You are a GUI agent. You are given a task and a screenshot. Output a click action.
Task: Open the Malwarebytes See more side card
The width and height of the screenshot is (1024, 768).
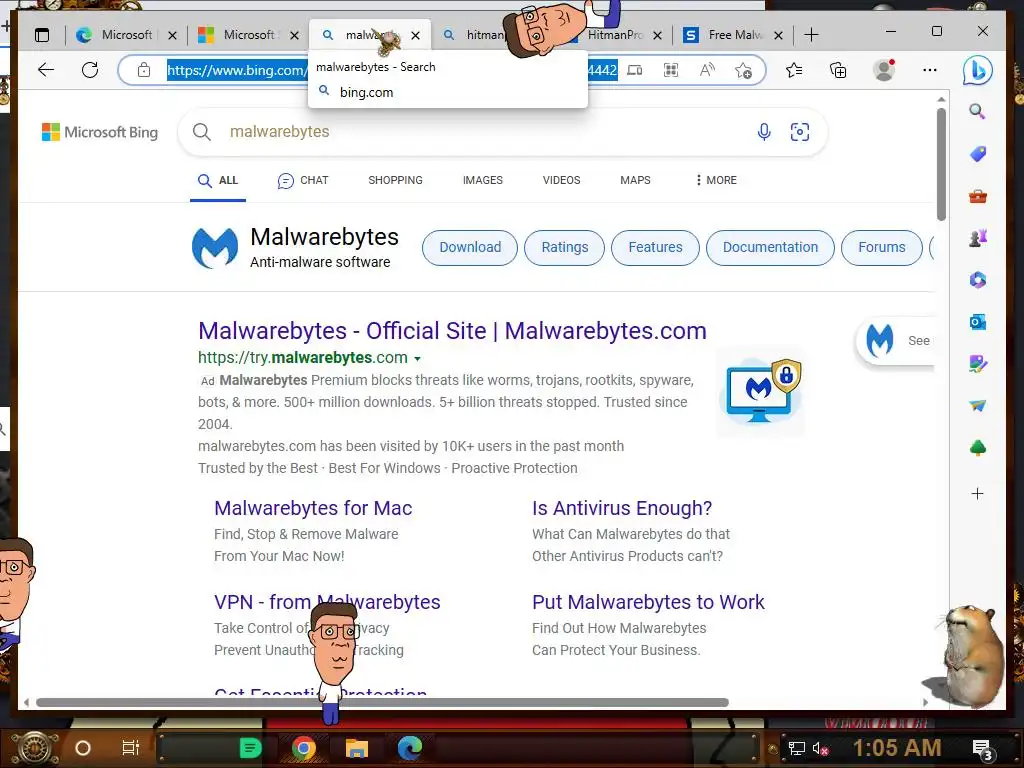point(896,340)
